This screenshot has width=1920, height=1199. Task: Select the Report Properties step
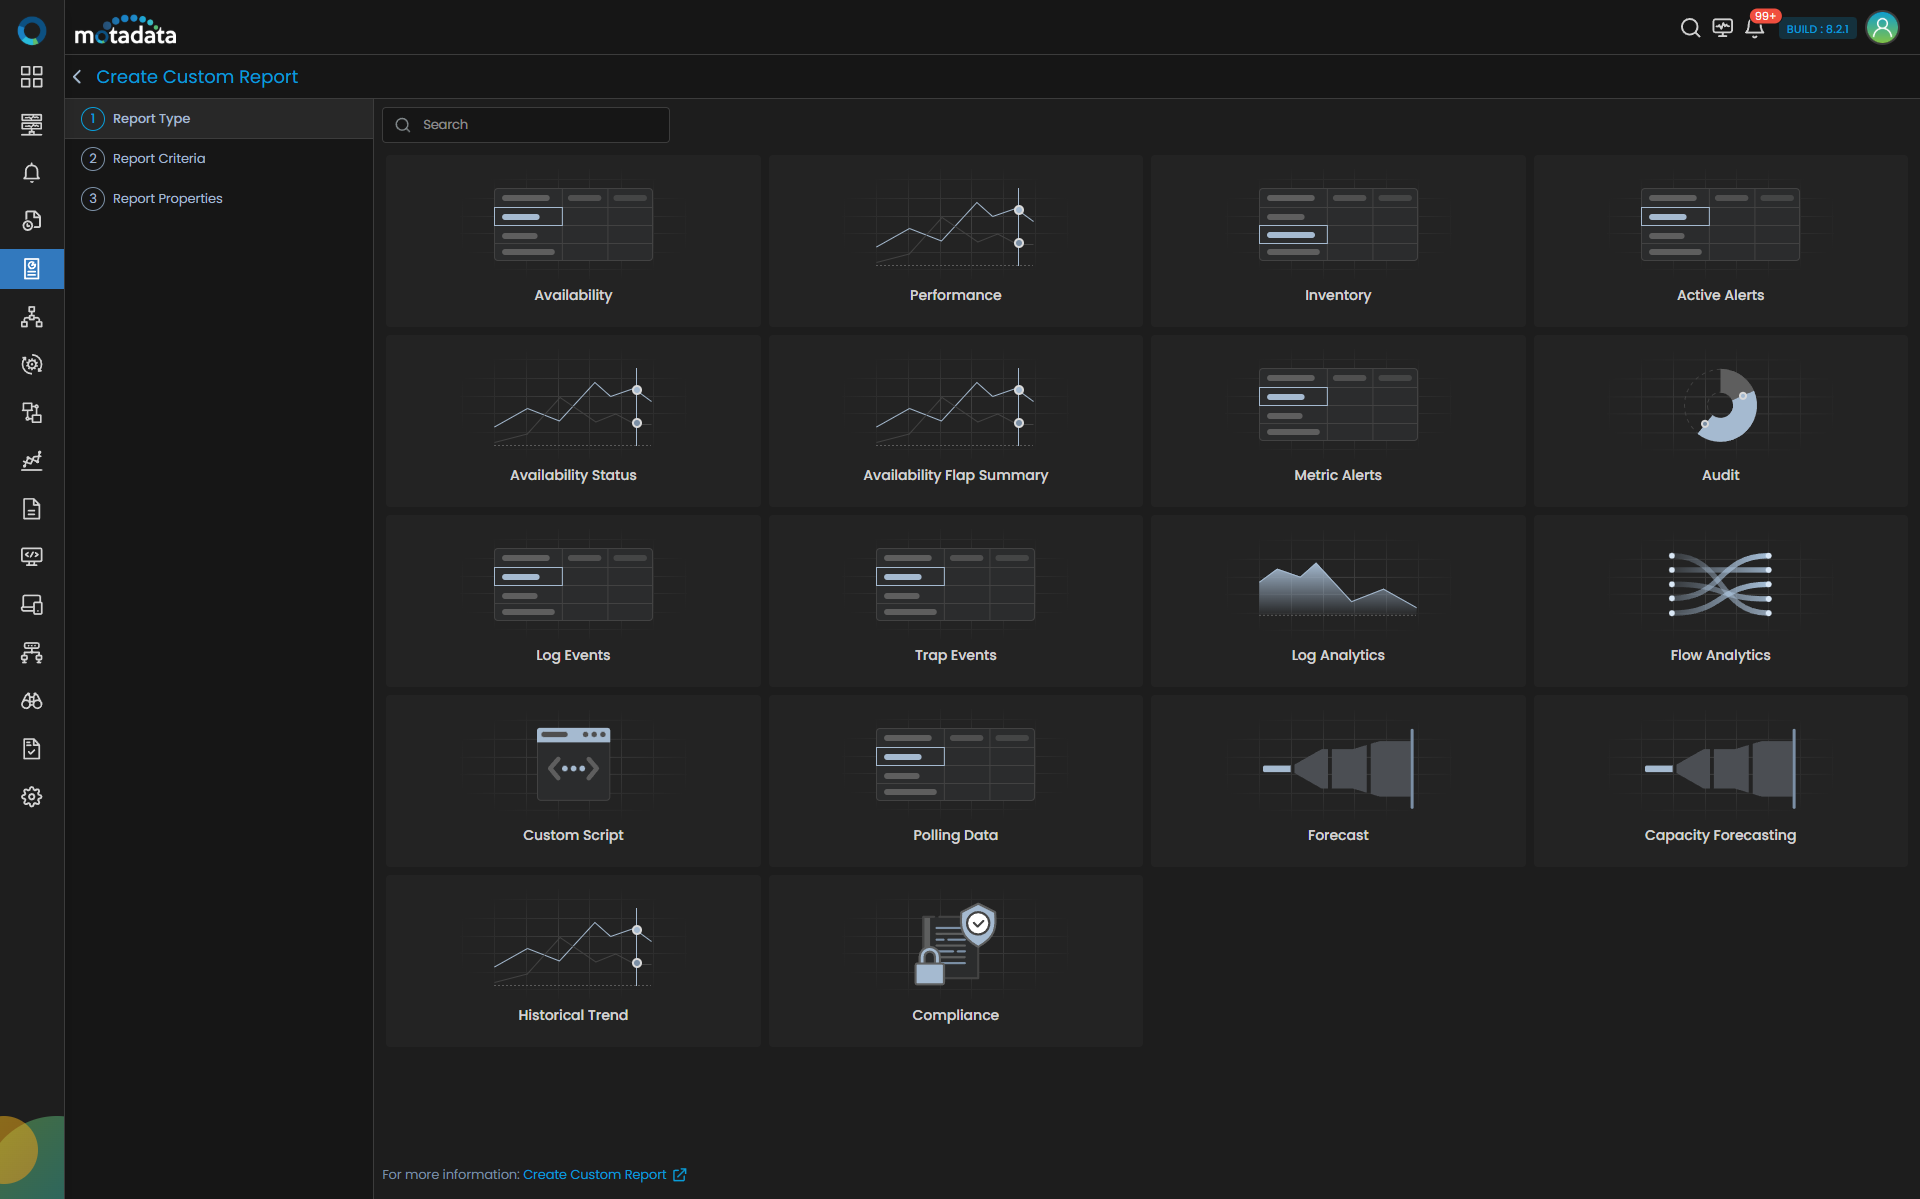[x=167, y=198]
